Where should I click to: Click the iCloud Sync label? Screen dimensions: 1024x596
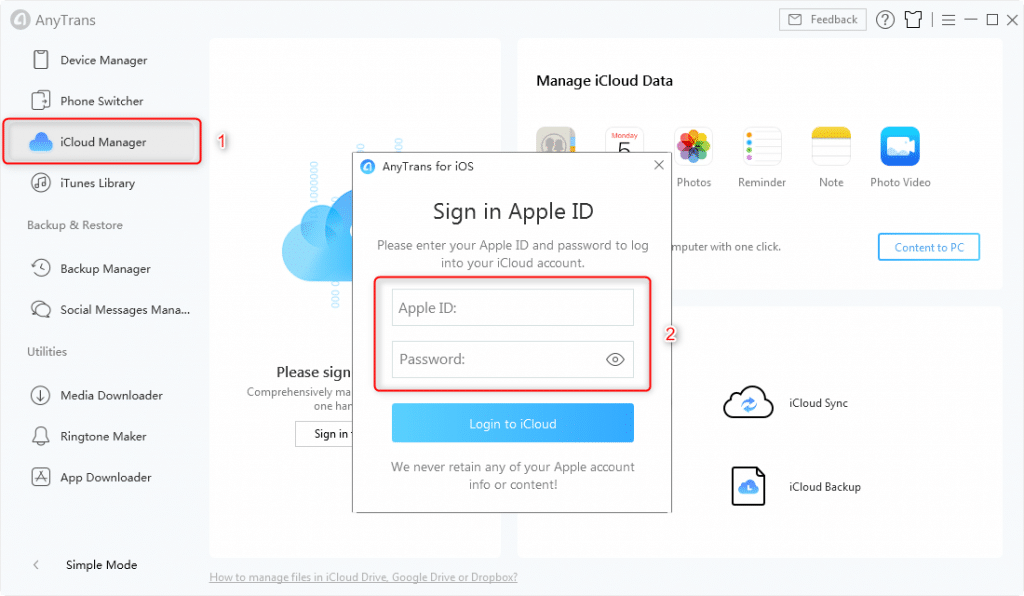(x=818, y=403)
